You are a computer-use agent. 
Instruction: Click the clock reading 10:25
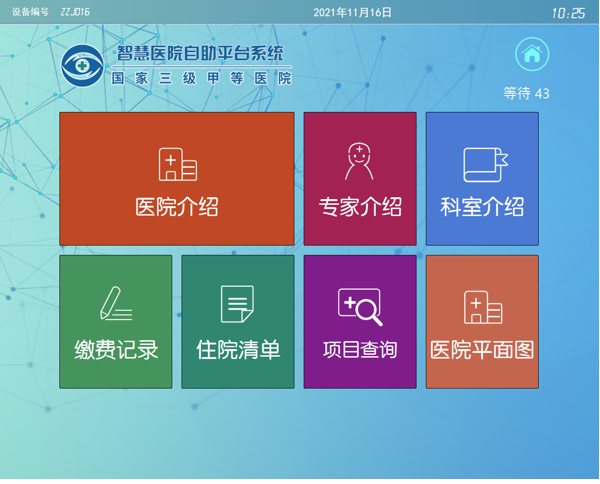[568, 13]
